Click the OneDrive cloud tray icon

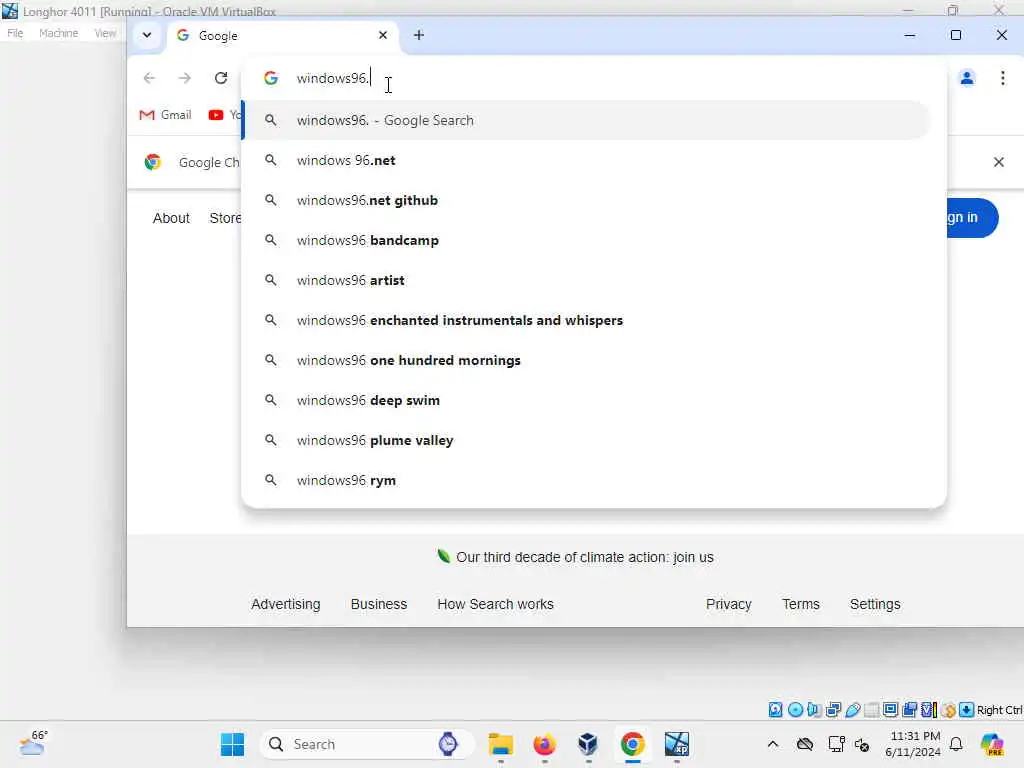coord(805,744)
